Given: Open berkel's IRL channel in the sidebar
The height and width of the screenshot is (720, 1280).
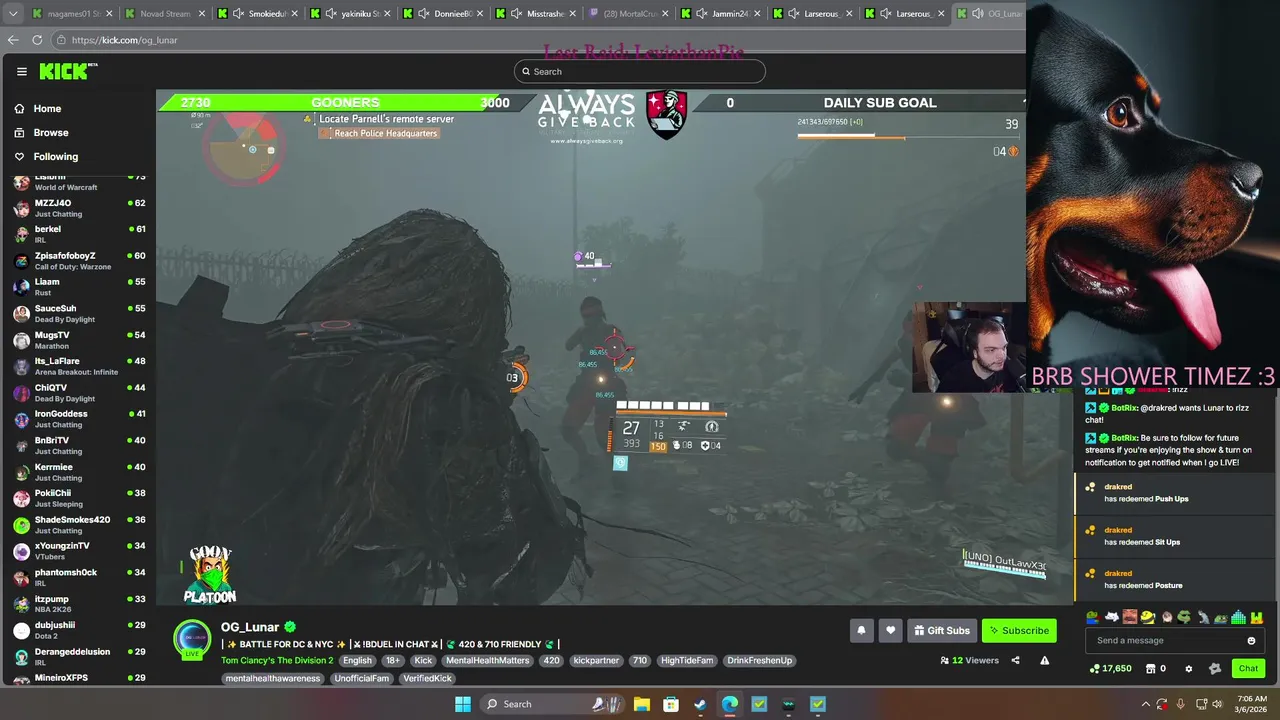Looking at the screenshot, I should pos(78,234).
